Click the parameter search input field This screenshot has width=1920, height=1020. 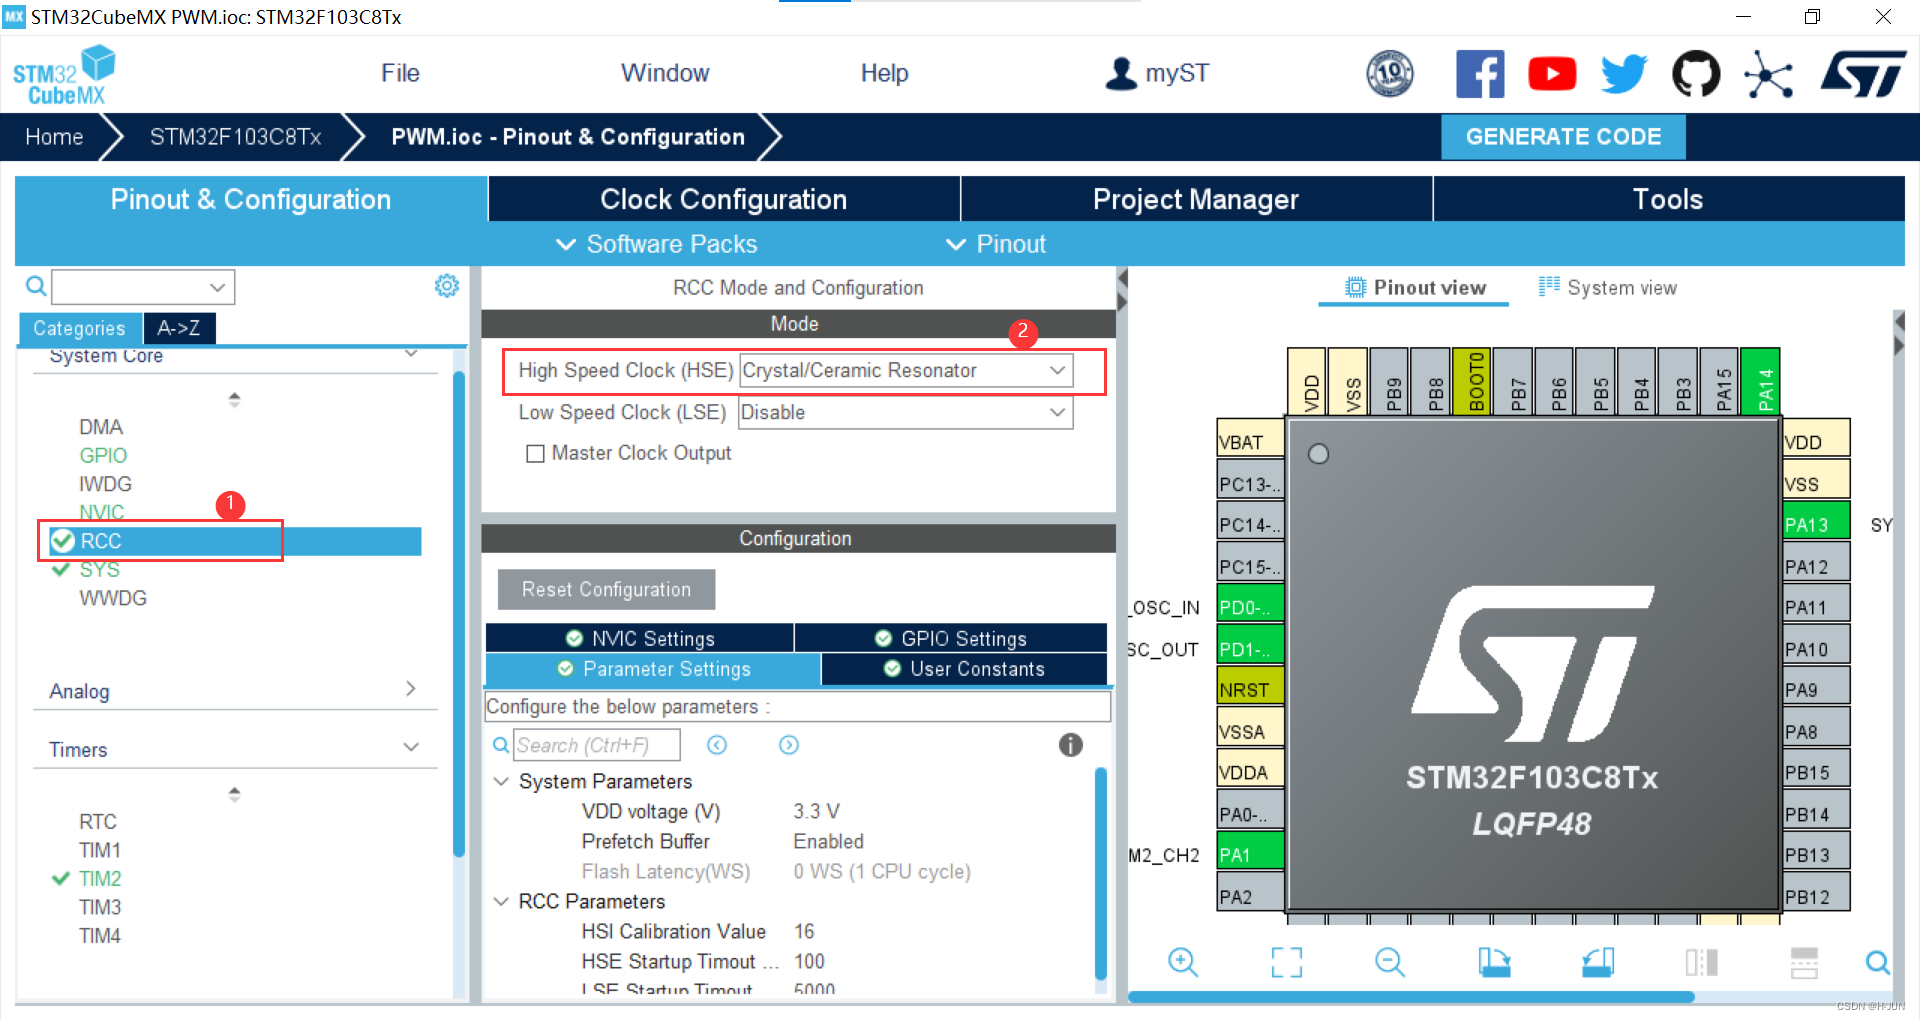click(x=597, y=745)
